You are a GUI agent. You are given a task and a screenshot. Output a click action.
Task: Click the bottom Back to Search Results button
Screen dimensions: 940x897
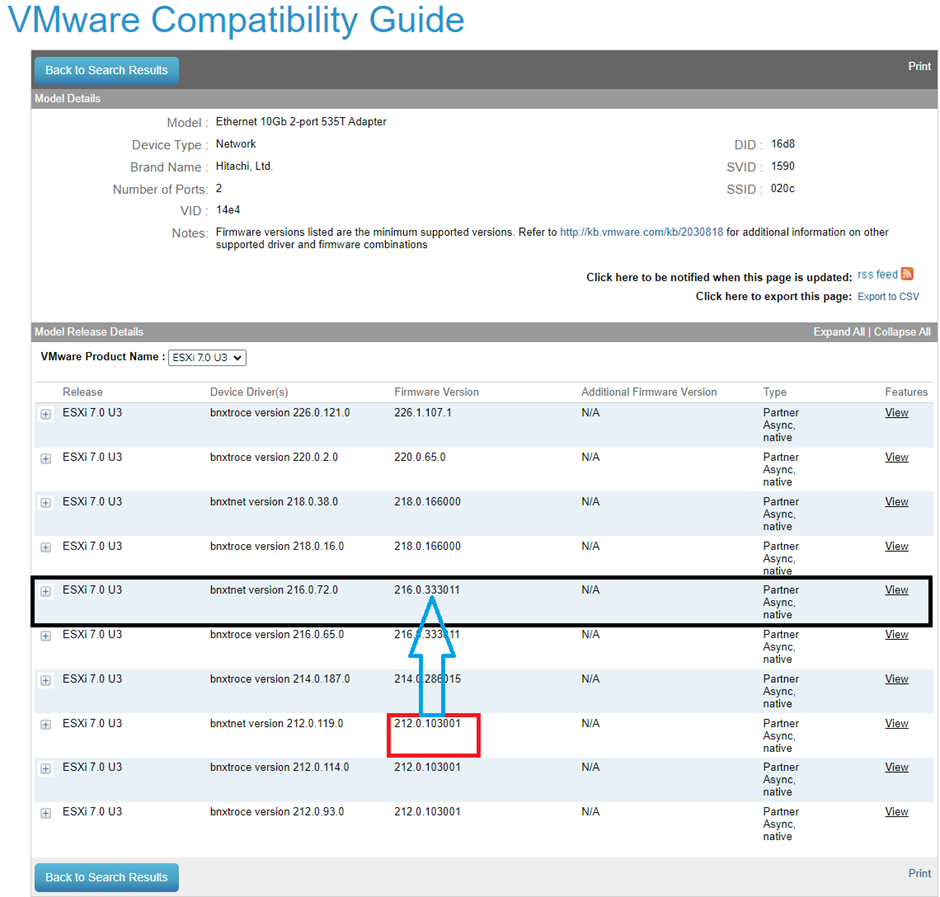(107, 877)
